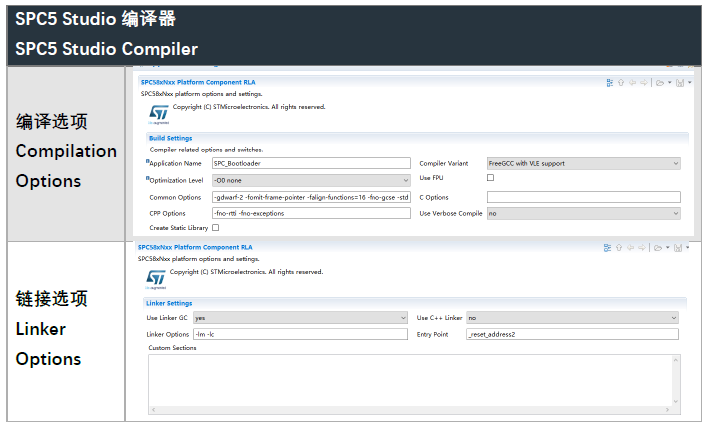Open the Compiler Variant dropdown FreeGCC with VLE support
The width and height of the screenshot is (709, 435).
[x=583, y=163]
